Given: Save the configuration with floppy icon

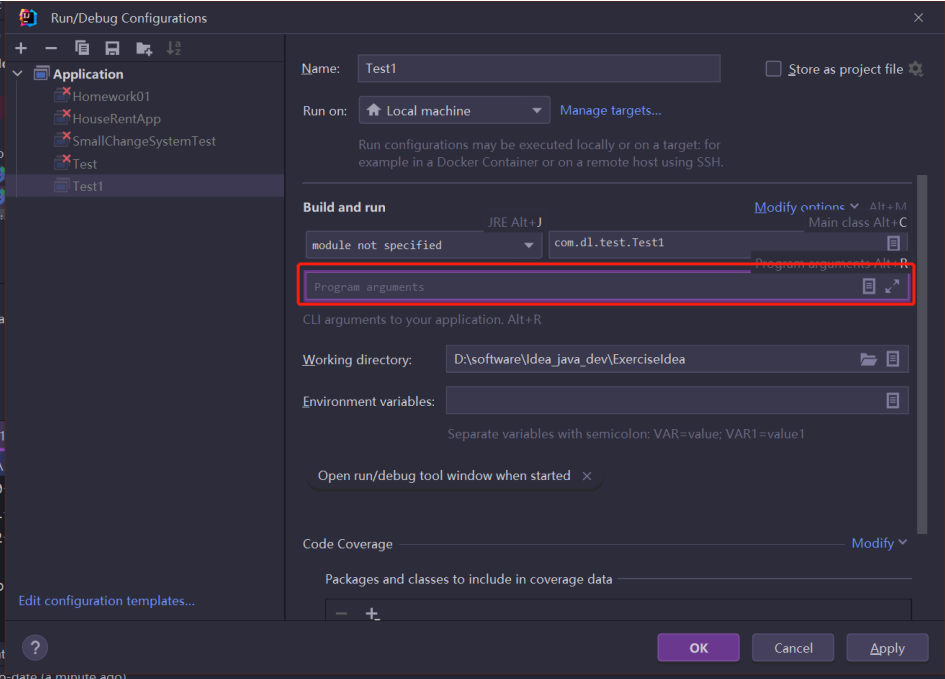Looking at the screenshot, I should tap(112, 48).
